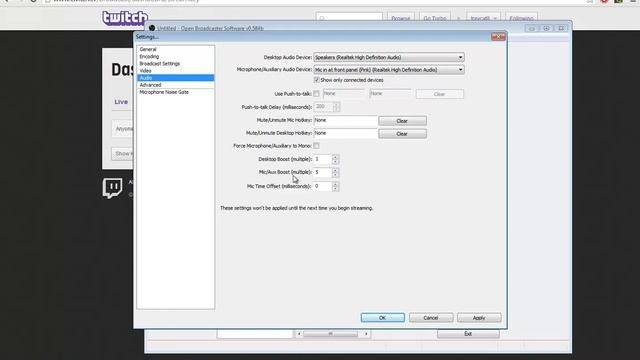This screenshot has width=640, height=360.
Task: Click Mic/Aux Boost value field
Action: pyautogui.click(x=322, y=173)
